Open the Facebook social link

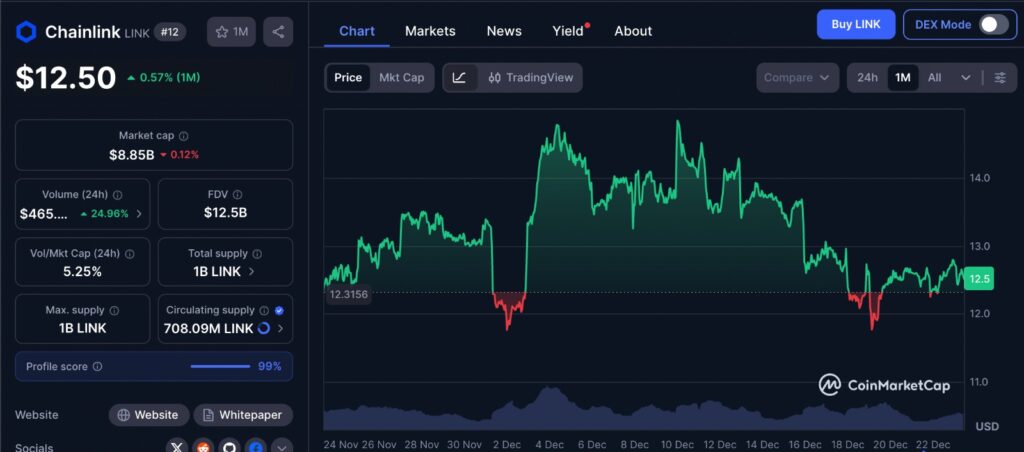(255, 448)
